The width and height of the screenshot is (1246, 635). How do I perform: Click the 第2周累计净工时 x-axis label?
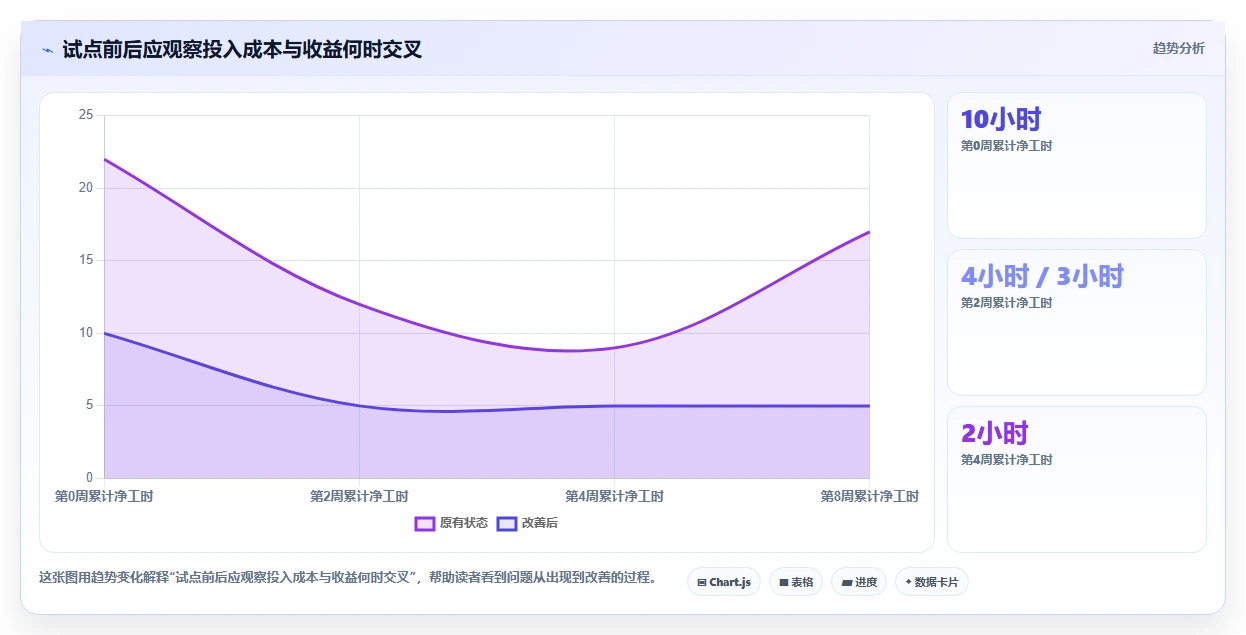pyautogui.click(x=359, y=496)
